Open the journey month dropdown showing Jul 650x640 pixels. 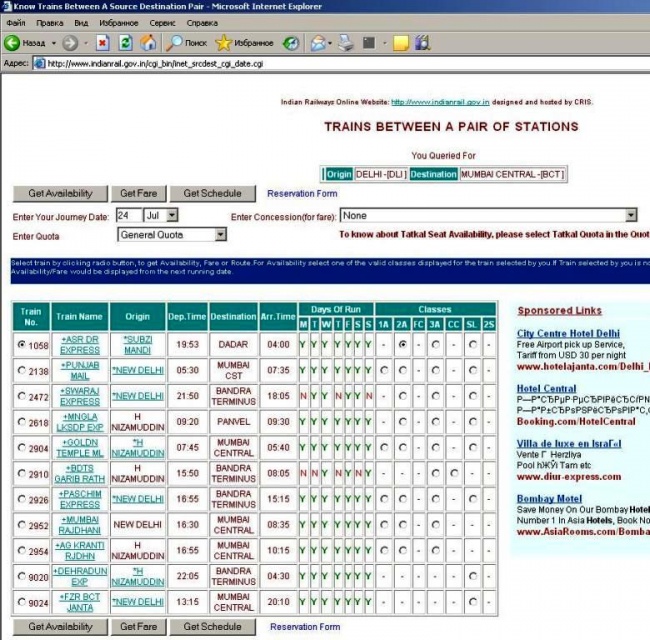point(160,215)
